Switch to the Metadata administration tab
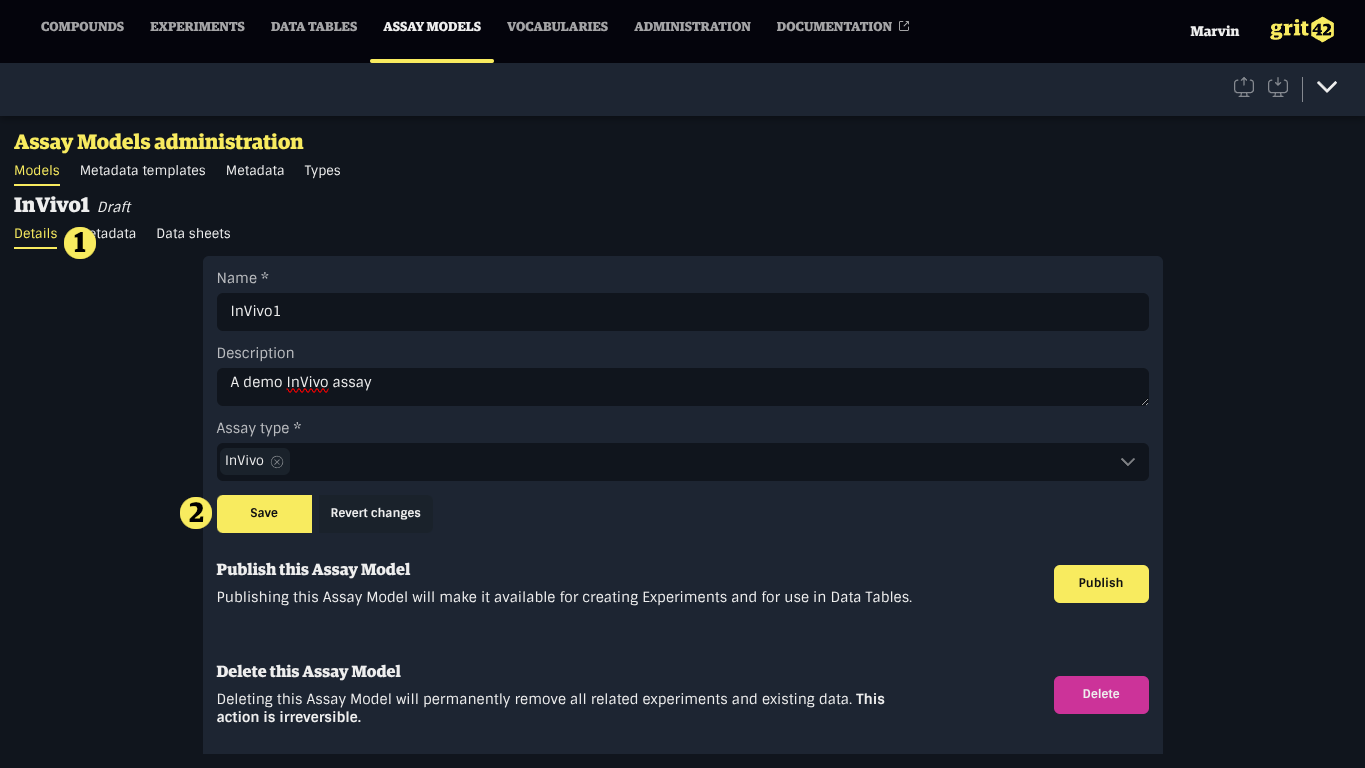The height and width of the screenshot is (768, 1365). (x=255, y=171)
